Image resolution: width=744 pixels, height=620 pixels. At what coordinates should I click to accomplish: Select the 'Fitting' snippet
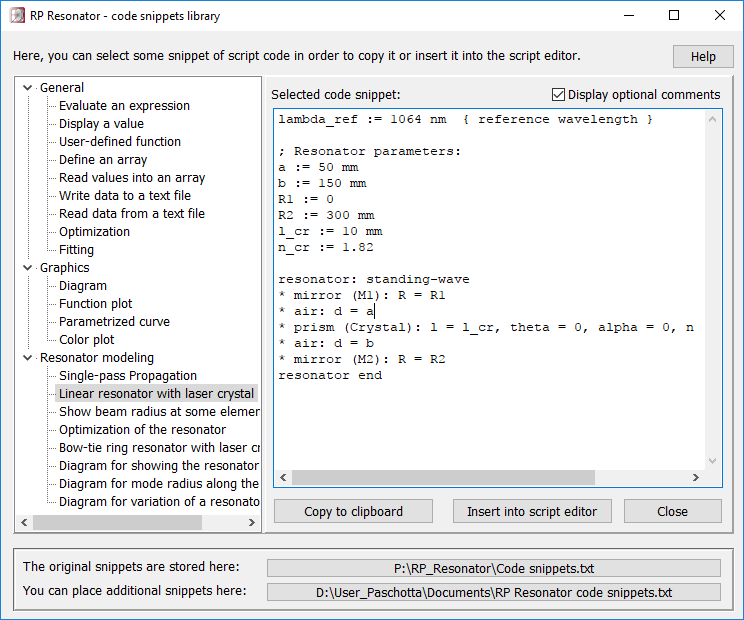(76, 250)
